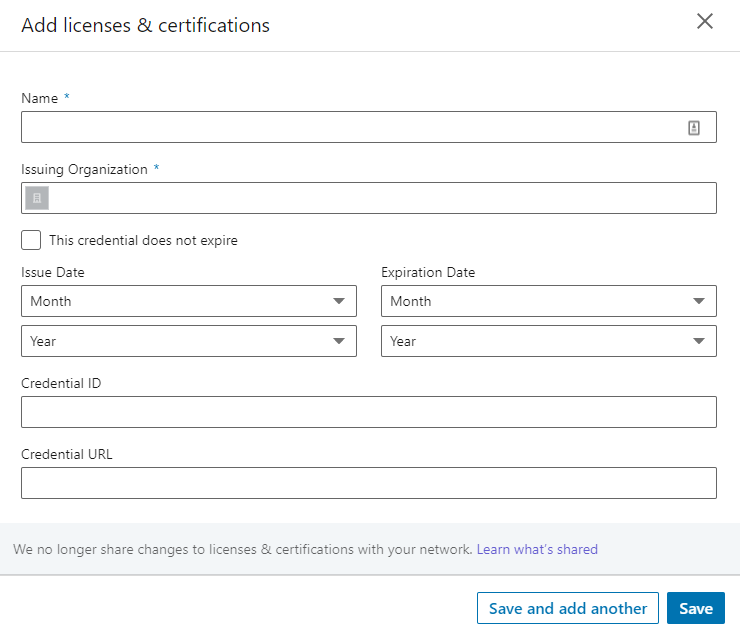Click the contact card icon in Name field
Screen dimensions: 740x639
(x=694, y=127)
